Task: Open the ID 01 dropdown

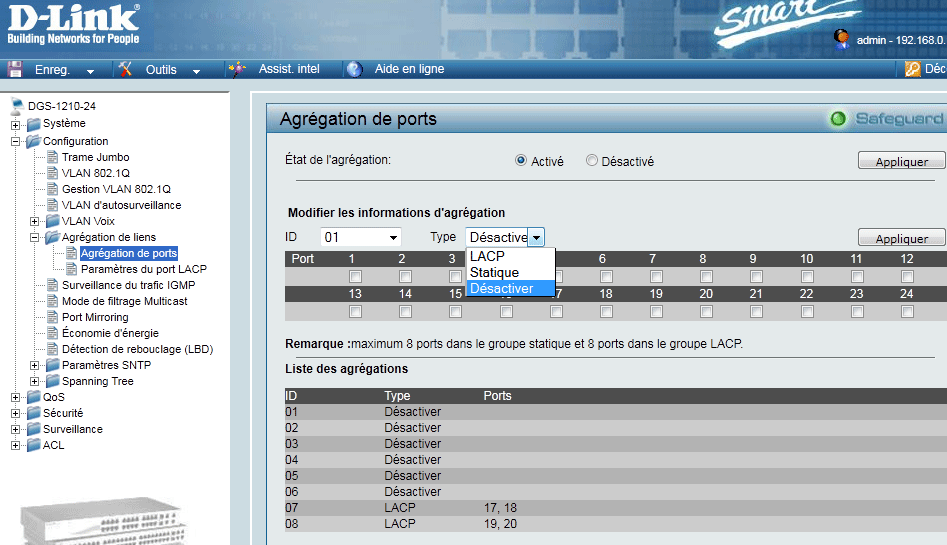Action: (x=360, y=237)
